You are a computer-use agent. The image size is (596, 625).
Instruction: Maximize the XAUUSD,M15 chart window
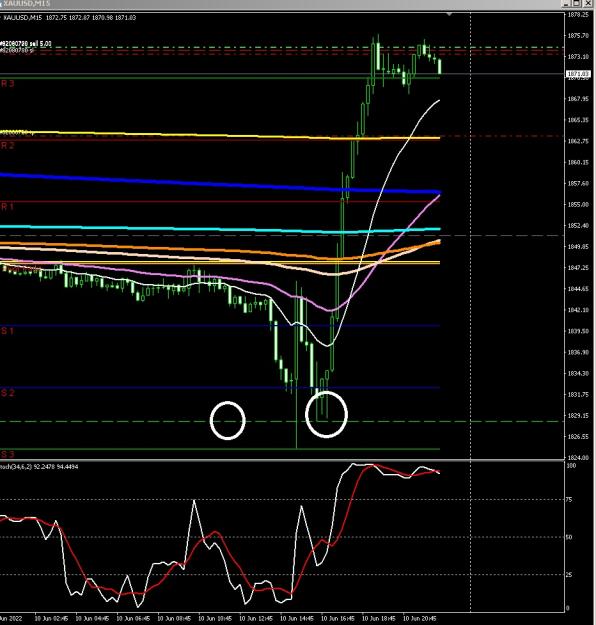click(x=577, y=3)
